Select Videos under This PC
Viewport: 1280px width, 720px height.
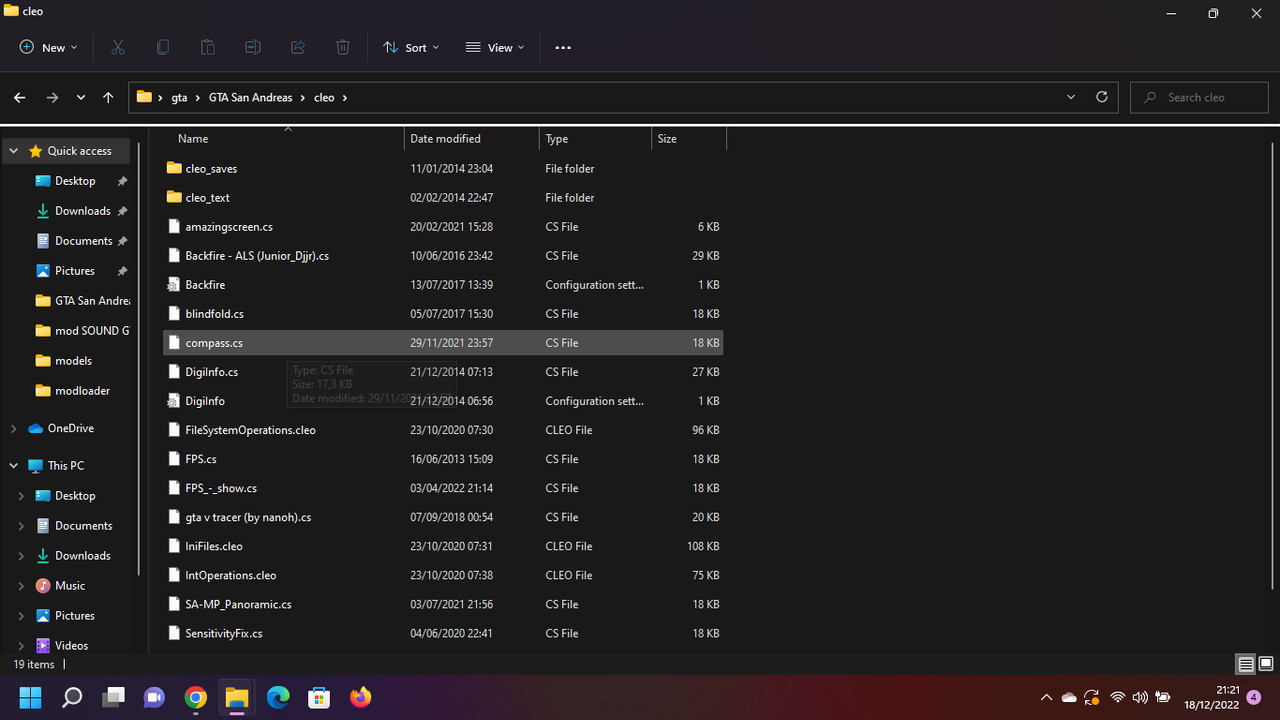69,646
